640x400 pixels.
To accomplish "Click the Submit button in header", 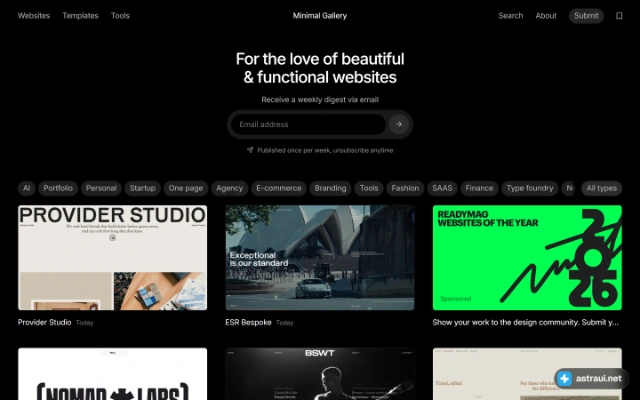I will click(586, 16).
